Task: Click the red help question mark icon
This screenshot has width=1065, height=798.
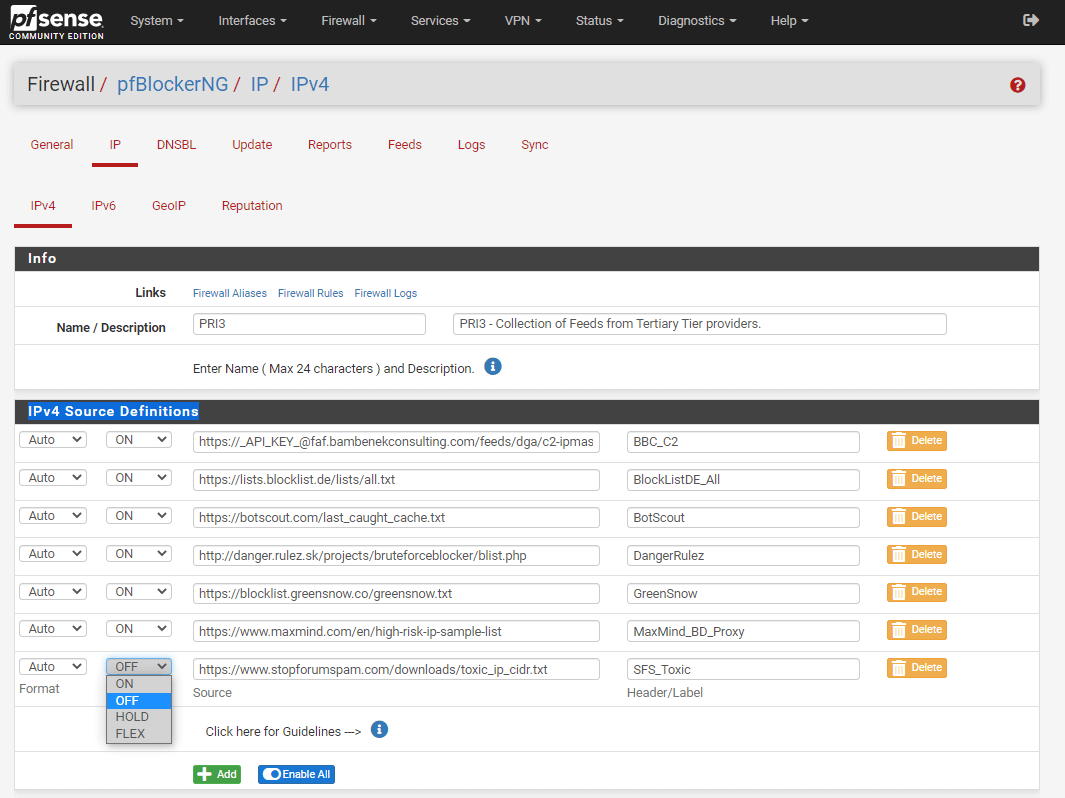Action: [x=1017, y=85]
